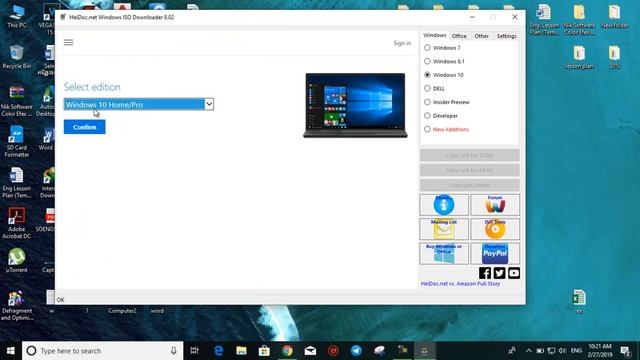Click the ENG language indicator
Image resolution: width=640 pixels, height=360 pixels.
(x=576, y=351)
